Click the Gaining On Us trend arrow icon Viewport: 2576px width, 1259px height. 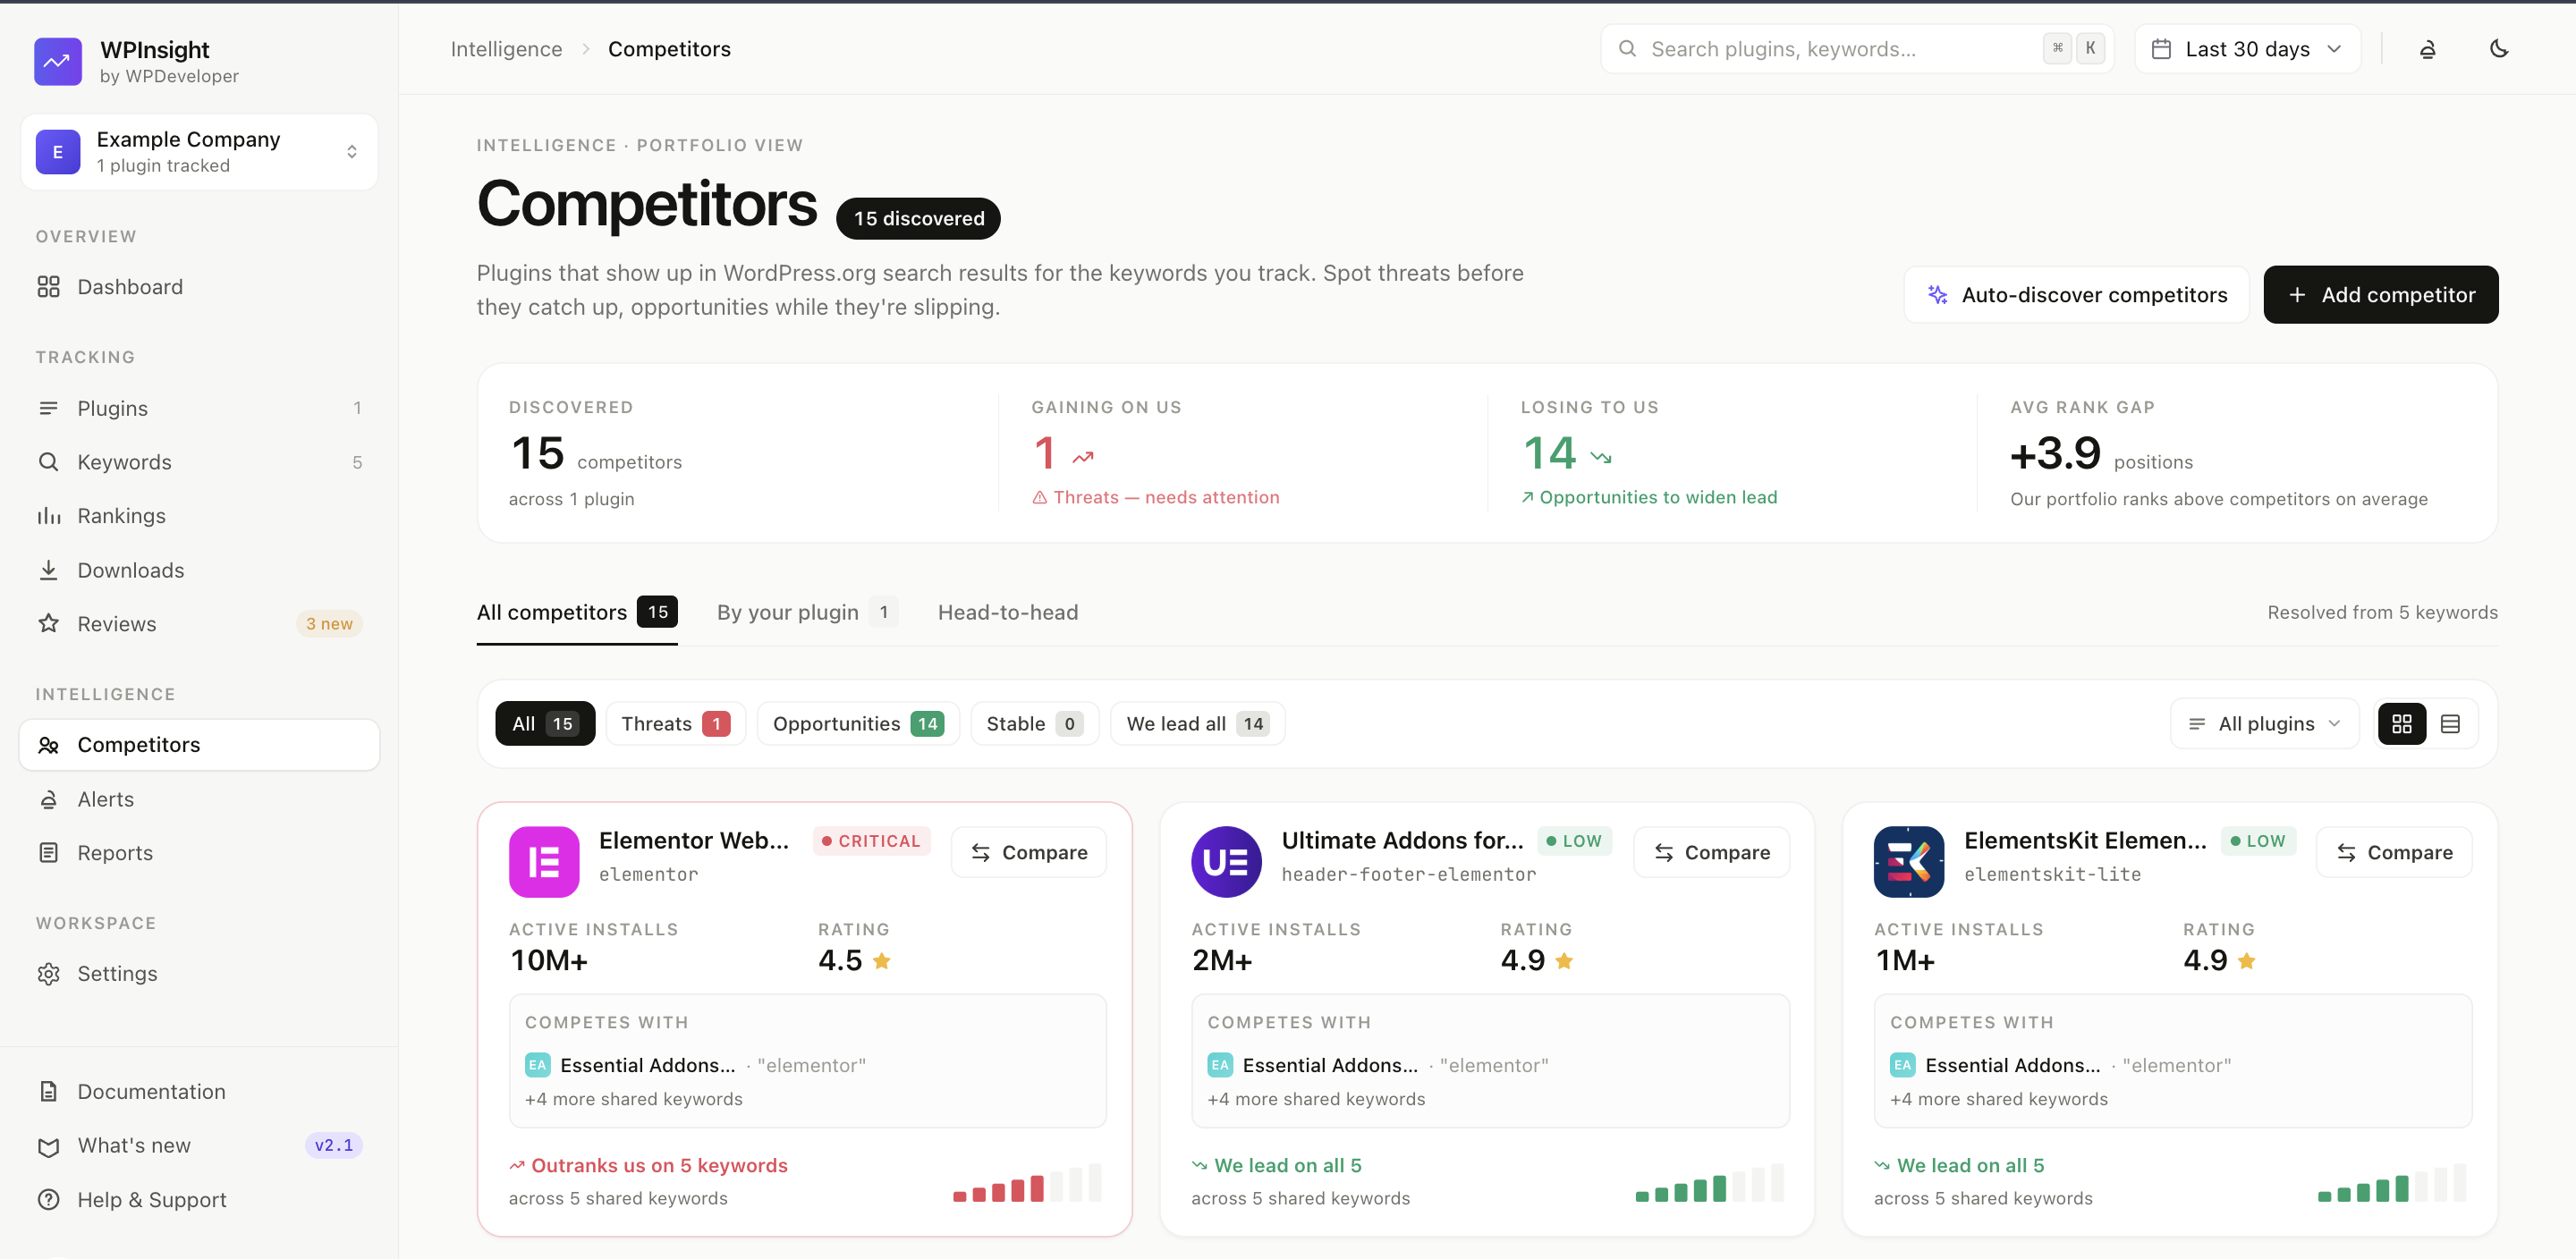(x=1083, y=458)
